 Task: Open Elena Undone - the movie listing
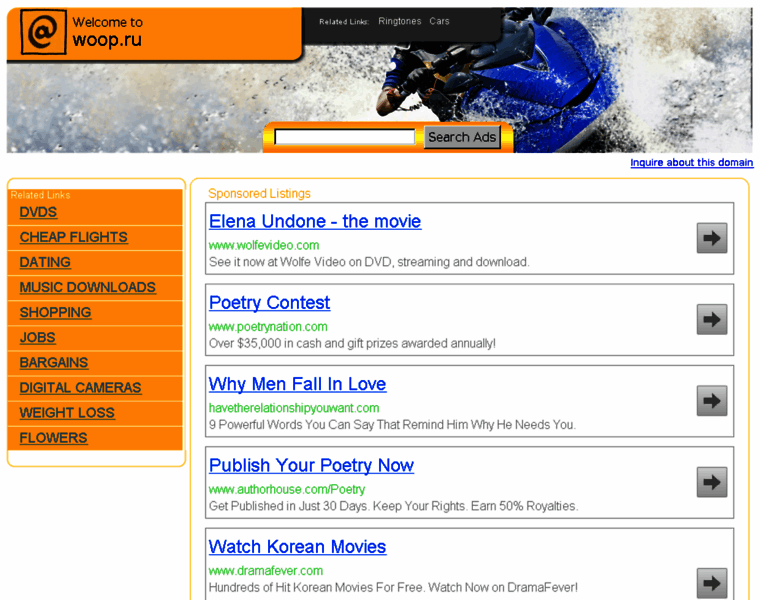click(315, 221)
